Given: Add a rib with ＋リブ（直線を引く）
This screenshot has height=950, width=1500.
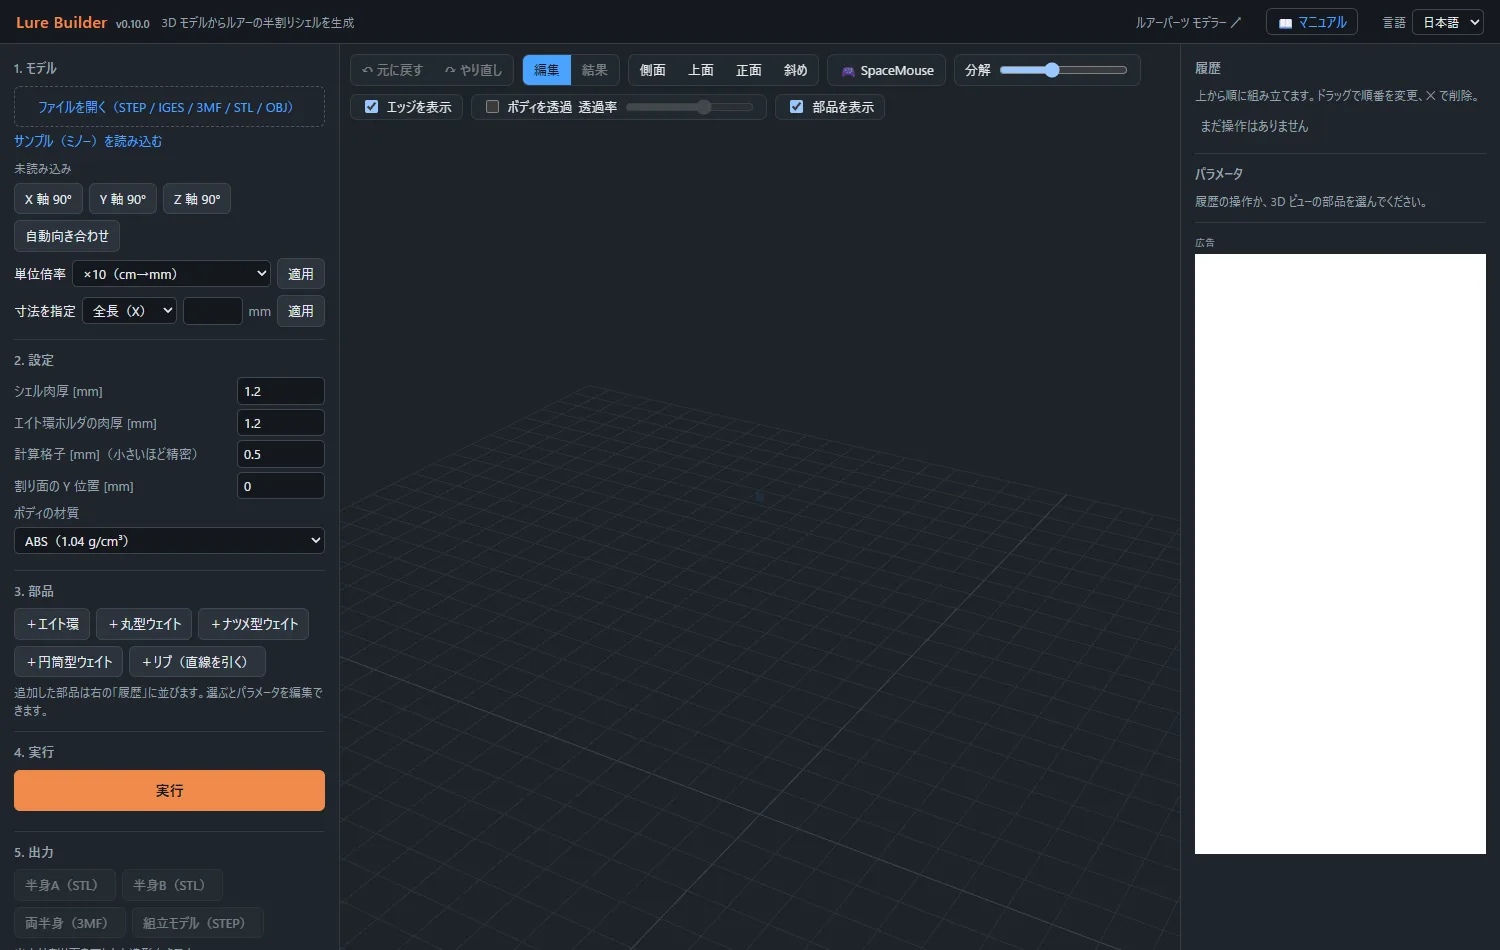Looking at the screenshot, I should (197, 662).
